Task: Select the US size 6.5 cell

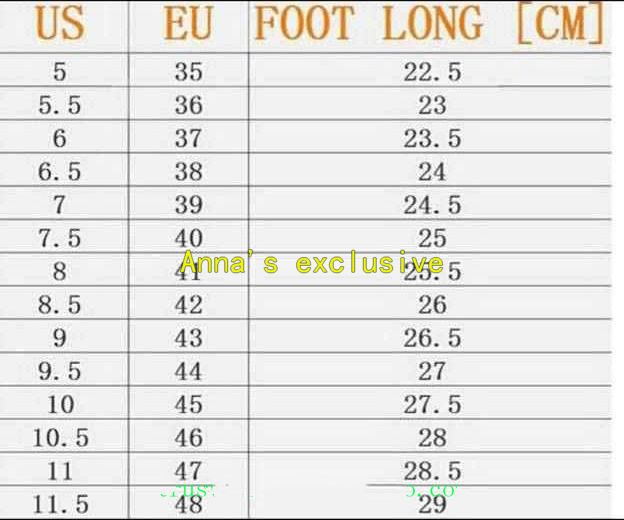Action: tap(60, 172)
